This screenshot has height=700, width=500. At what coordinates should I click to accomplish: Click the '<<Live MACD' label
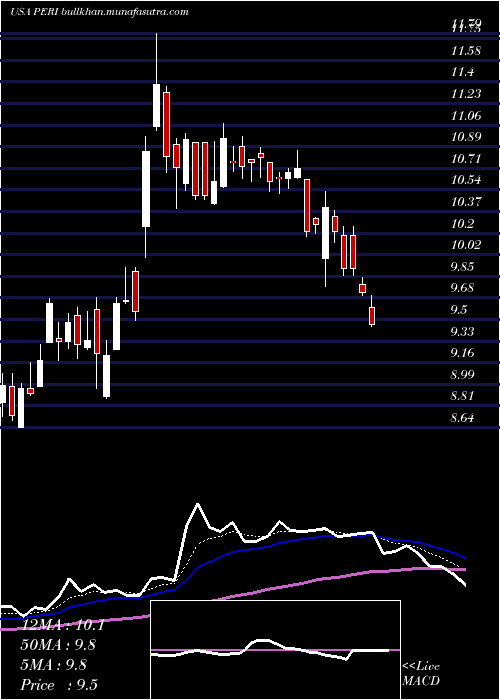coord(421,674)
